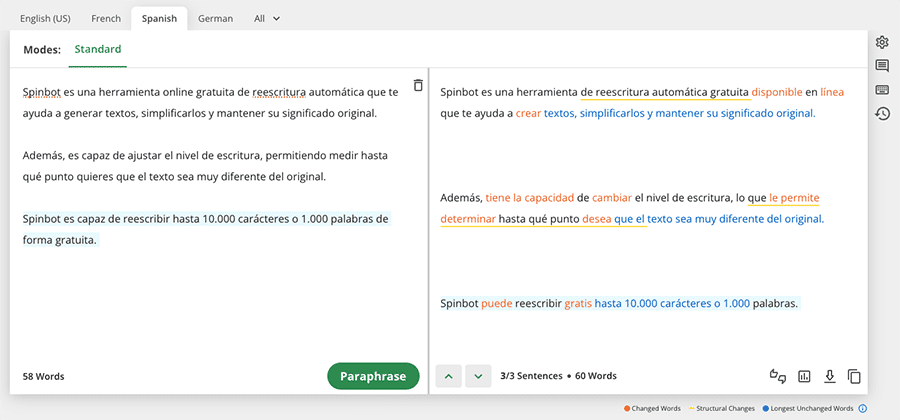The image size is (900, 420).
Task: Click the changed word "gratis"
Action: 578,304
